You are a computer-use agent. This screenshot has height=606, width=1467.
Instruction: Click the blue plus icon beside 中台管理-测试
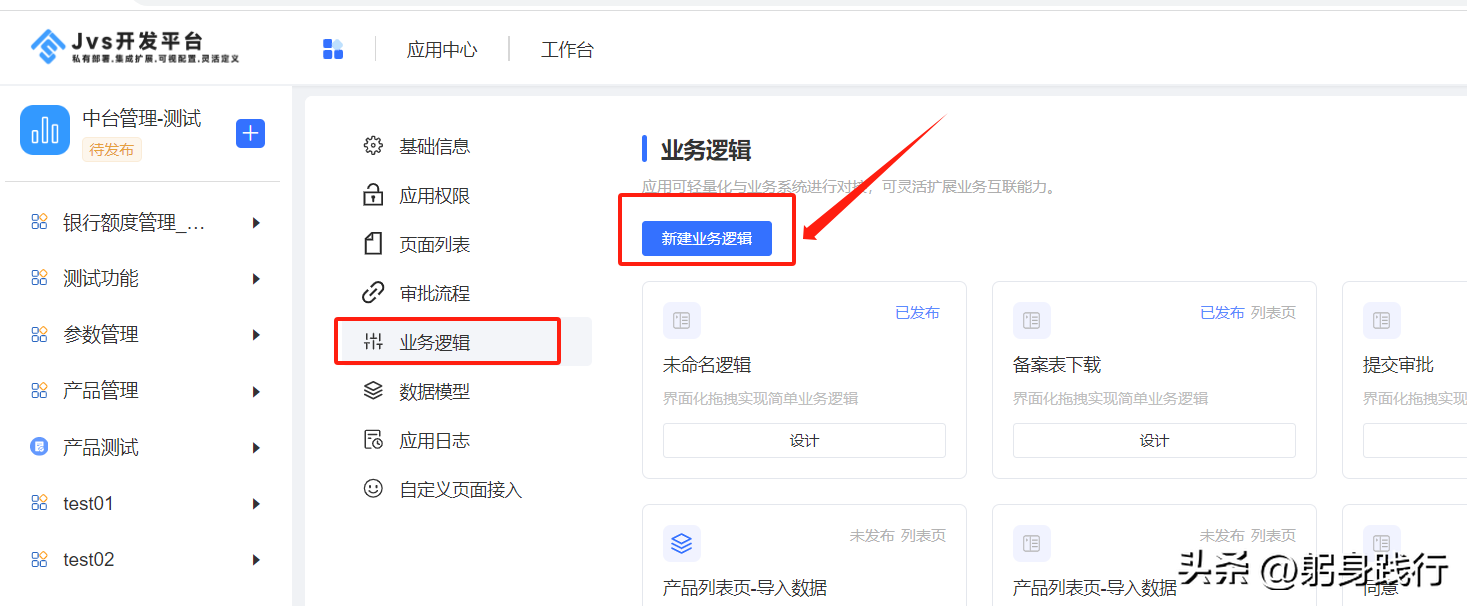click(x=250, y=133)
